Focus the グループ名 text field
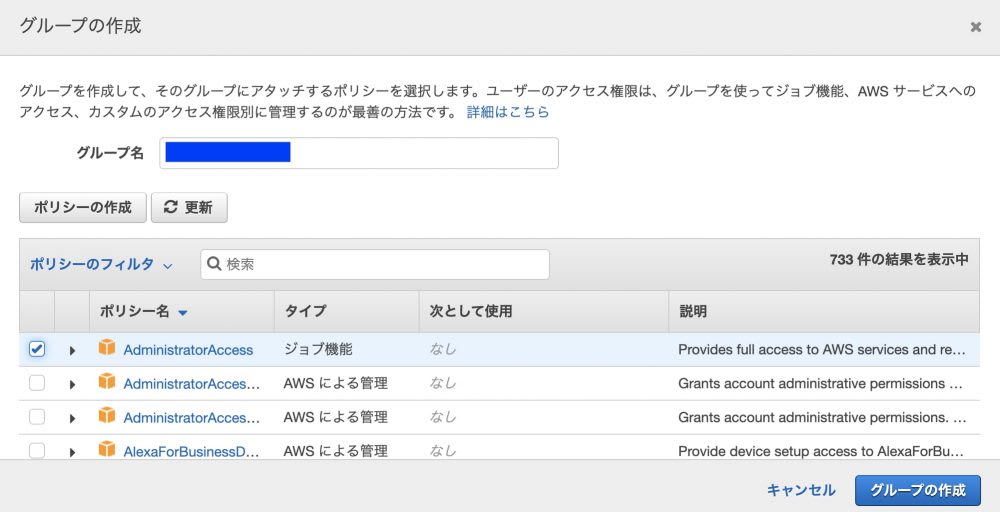The height and width of the screenshot is (512, 1000). [359, 153]
